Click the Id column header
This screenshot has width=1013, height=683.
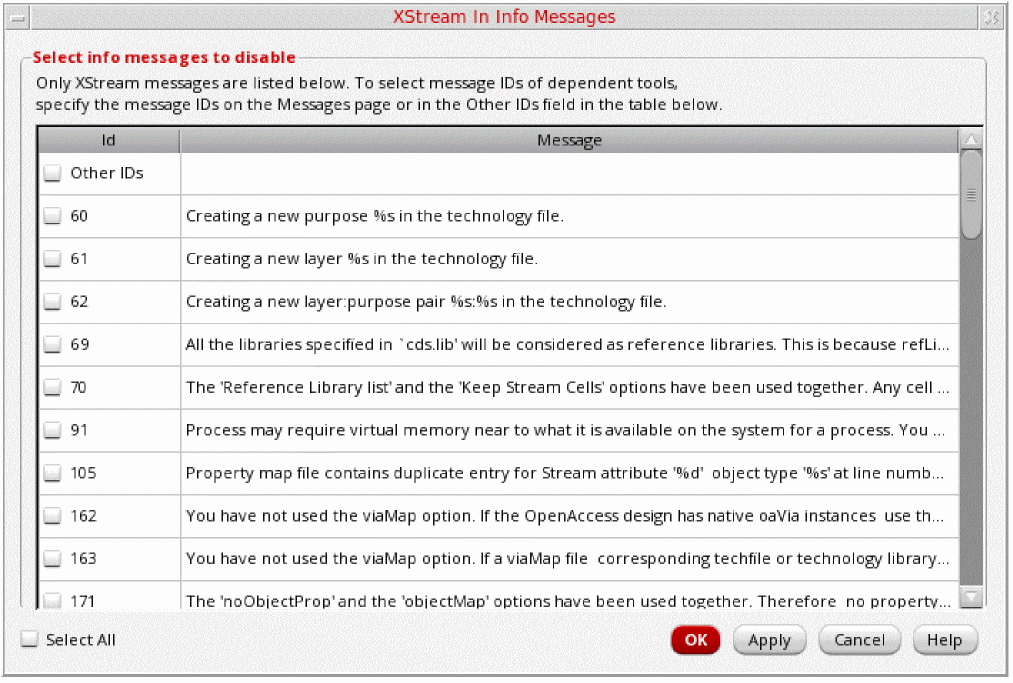[x=109, y=140]
